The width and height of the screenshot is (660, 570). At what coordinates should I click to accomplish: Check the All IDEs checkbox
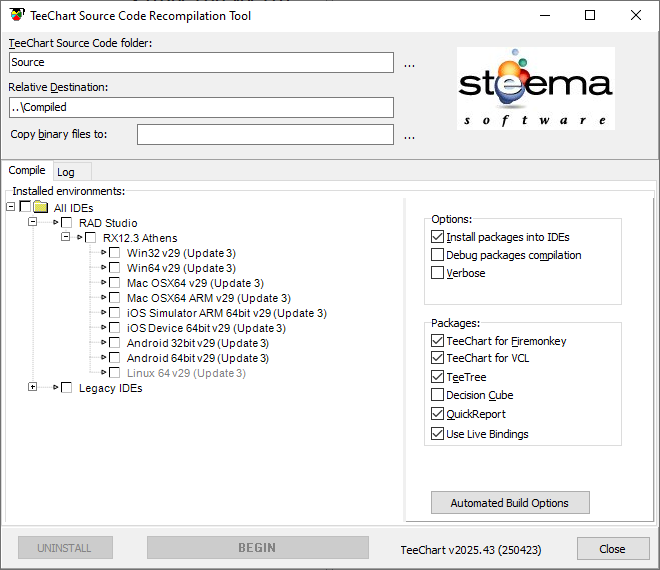(x=25, y=206)
